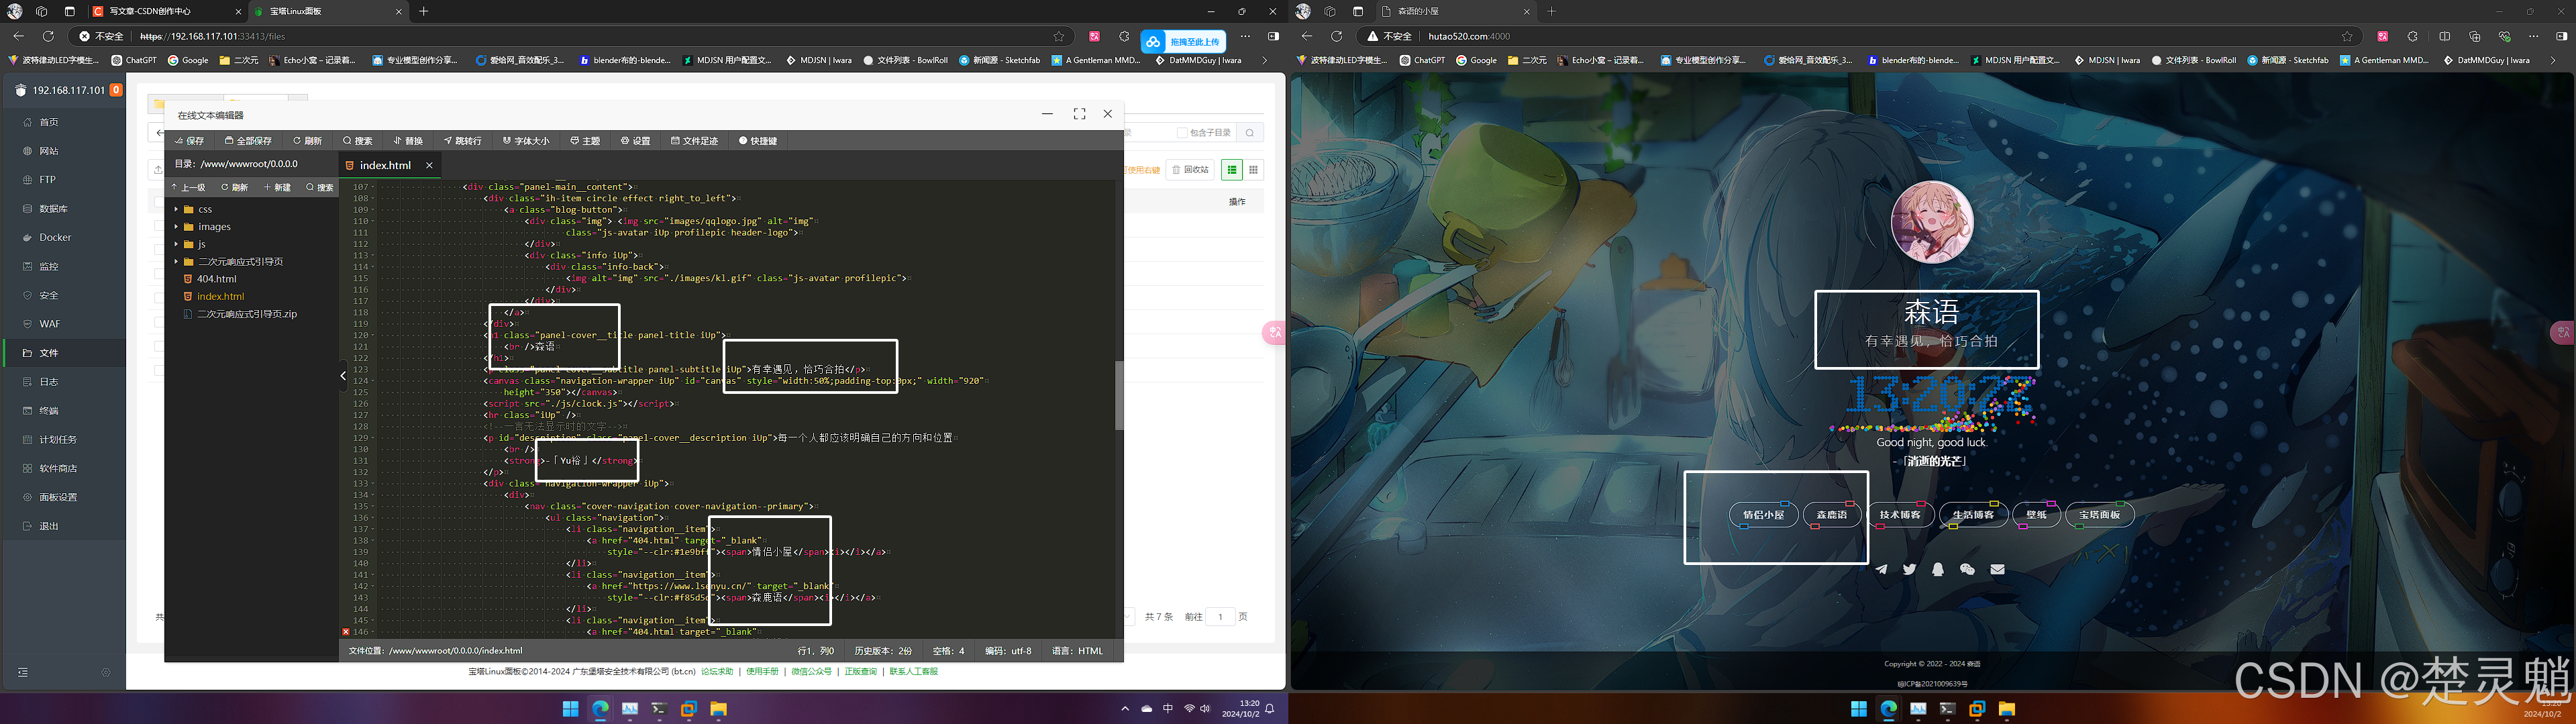
Task: Open the 替换 replace tool in the editor
Action: (408, 141)
